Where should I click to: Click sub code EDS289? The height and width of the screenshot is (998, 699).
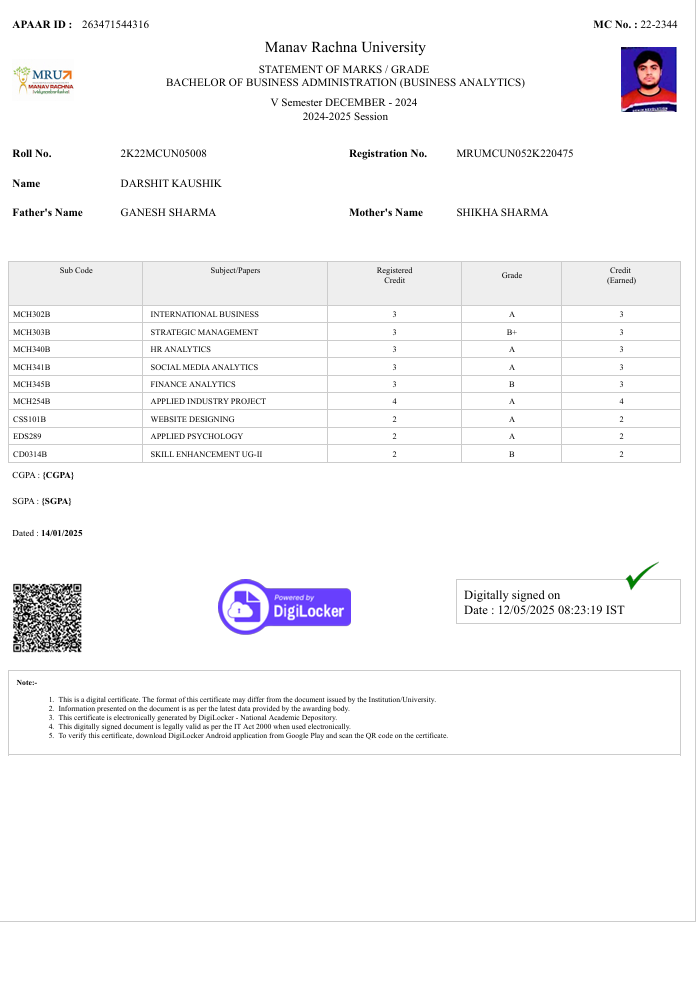tap(27, 437)
